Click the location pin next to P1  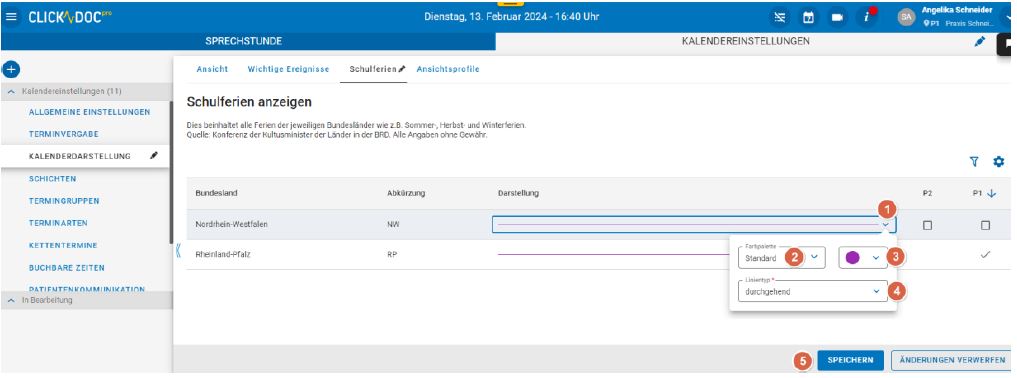coord(926,23)
